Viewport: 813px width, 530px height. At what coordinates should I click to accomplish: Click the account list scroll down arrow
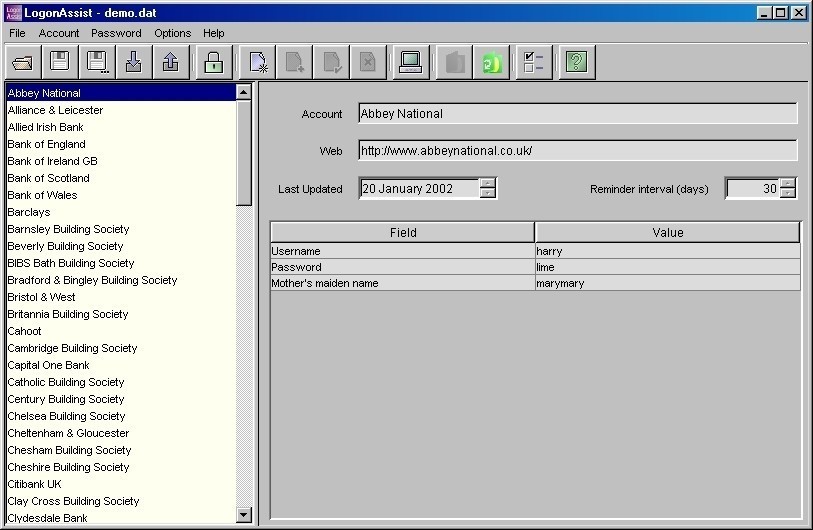click(244, 515)
